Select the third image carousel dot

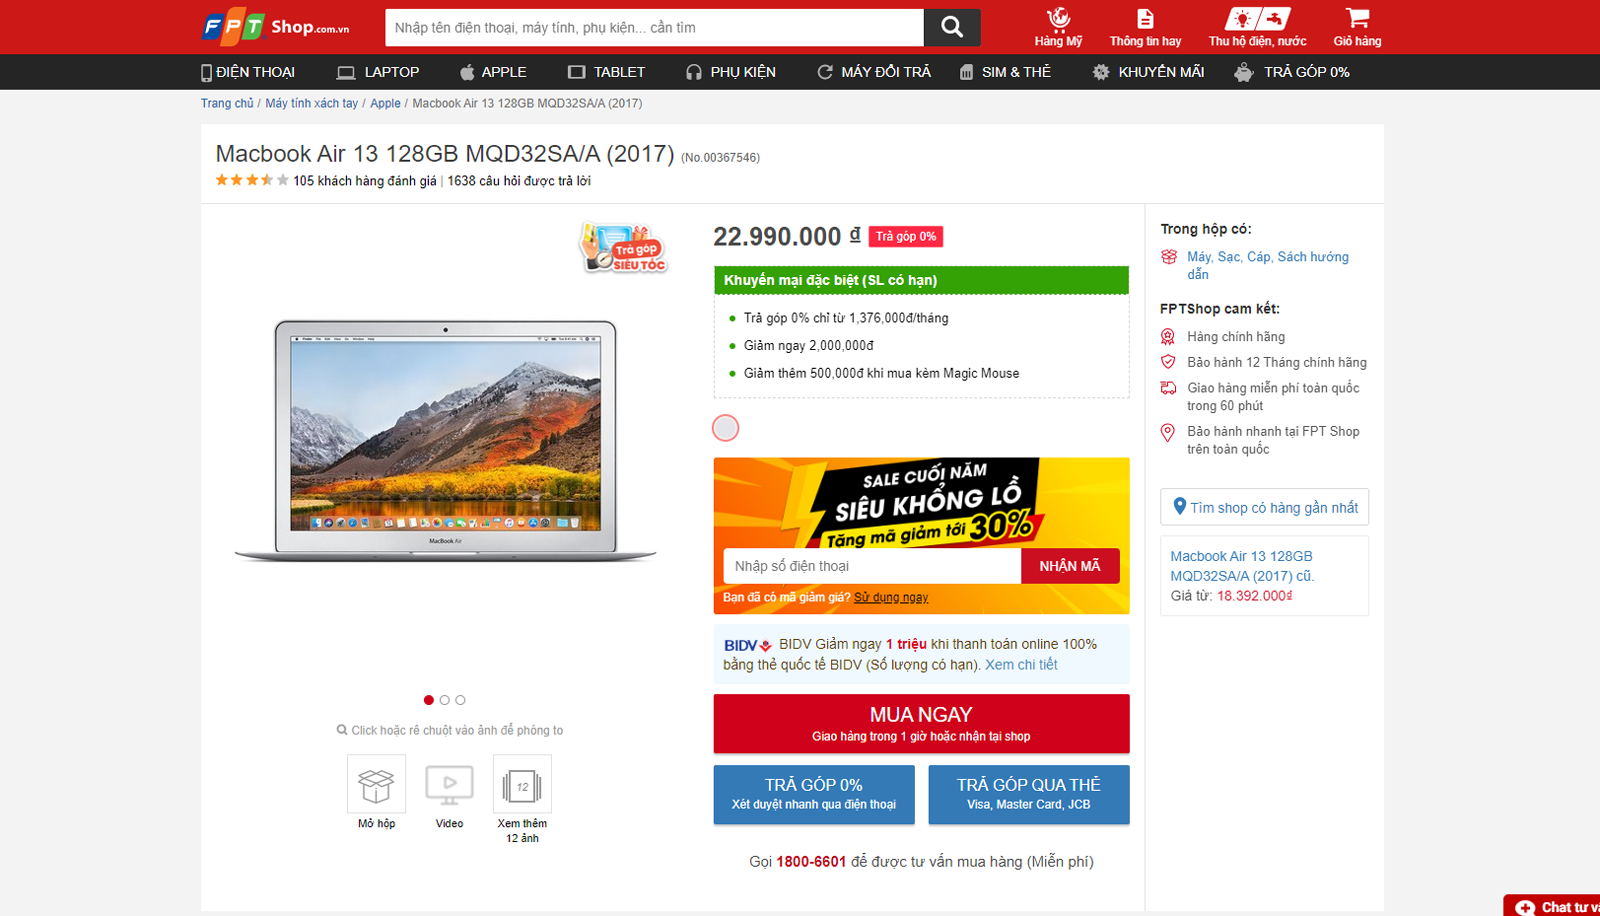point(460,700)
